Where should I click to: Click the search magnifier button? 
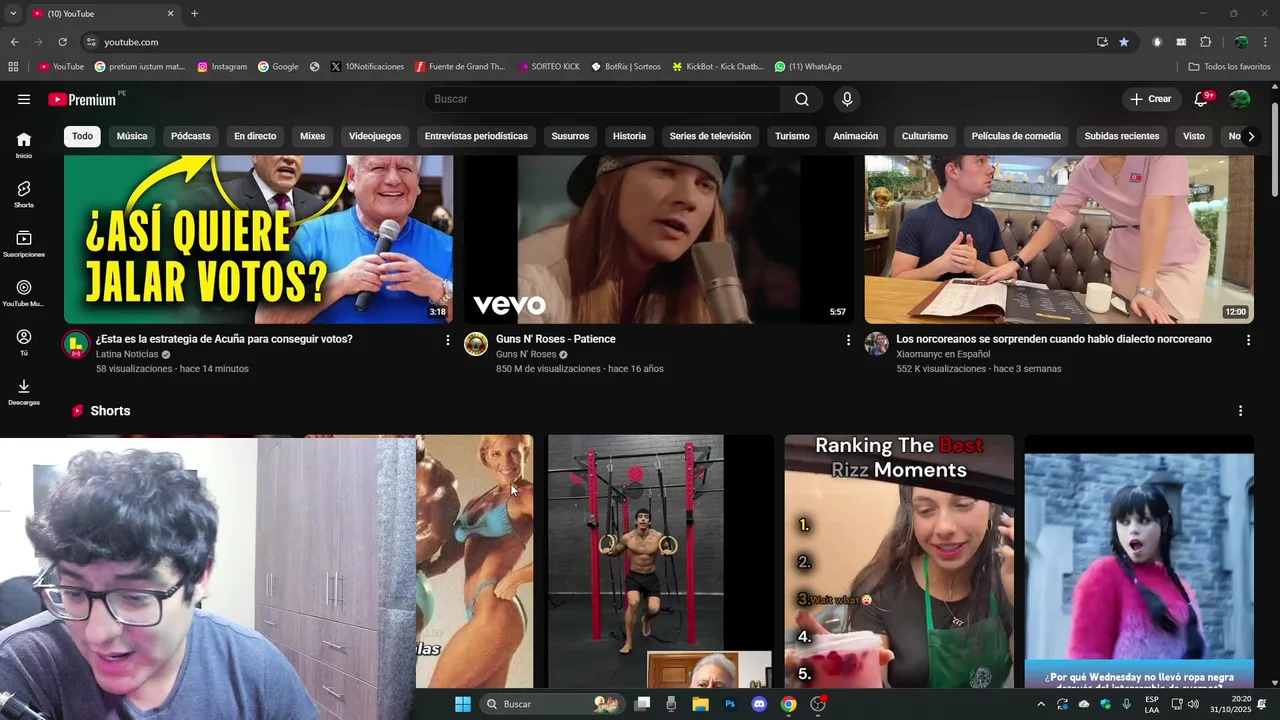pos(802,99)
